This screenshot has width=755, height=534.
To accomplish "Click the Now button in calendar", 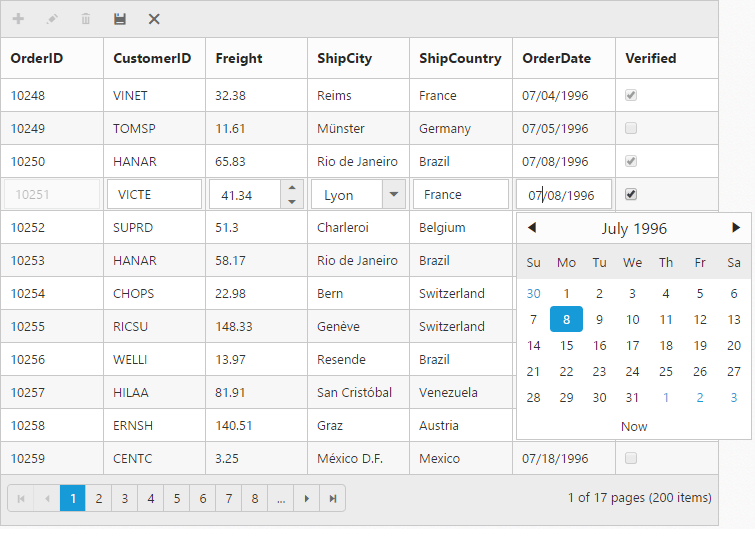I will pos(634,426).
